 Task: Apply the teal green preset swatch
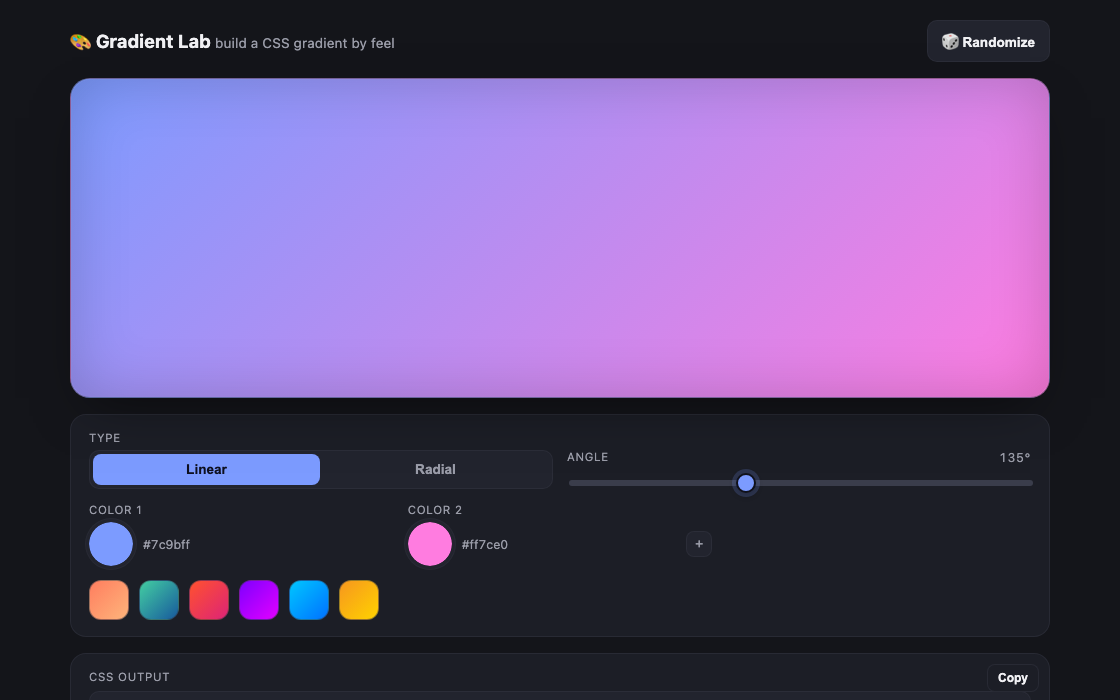click(x=159, y=600)
